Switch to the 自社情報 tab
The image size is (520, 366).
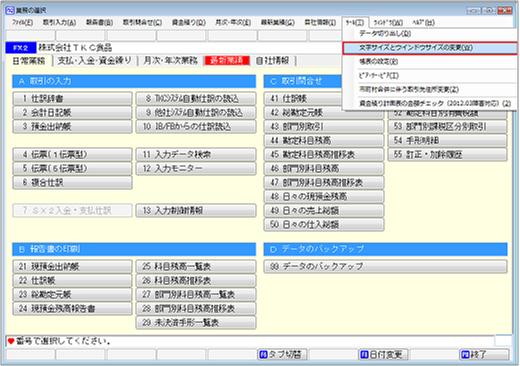(273, 61)
